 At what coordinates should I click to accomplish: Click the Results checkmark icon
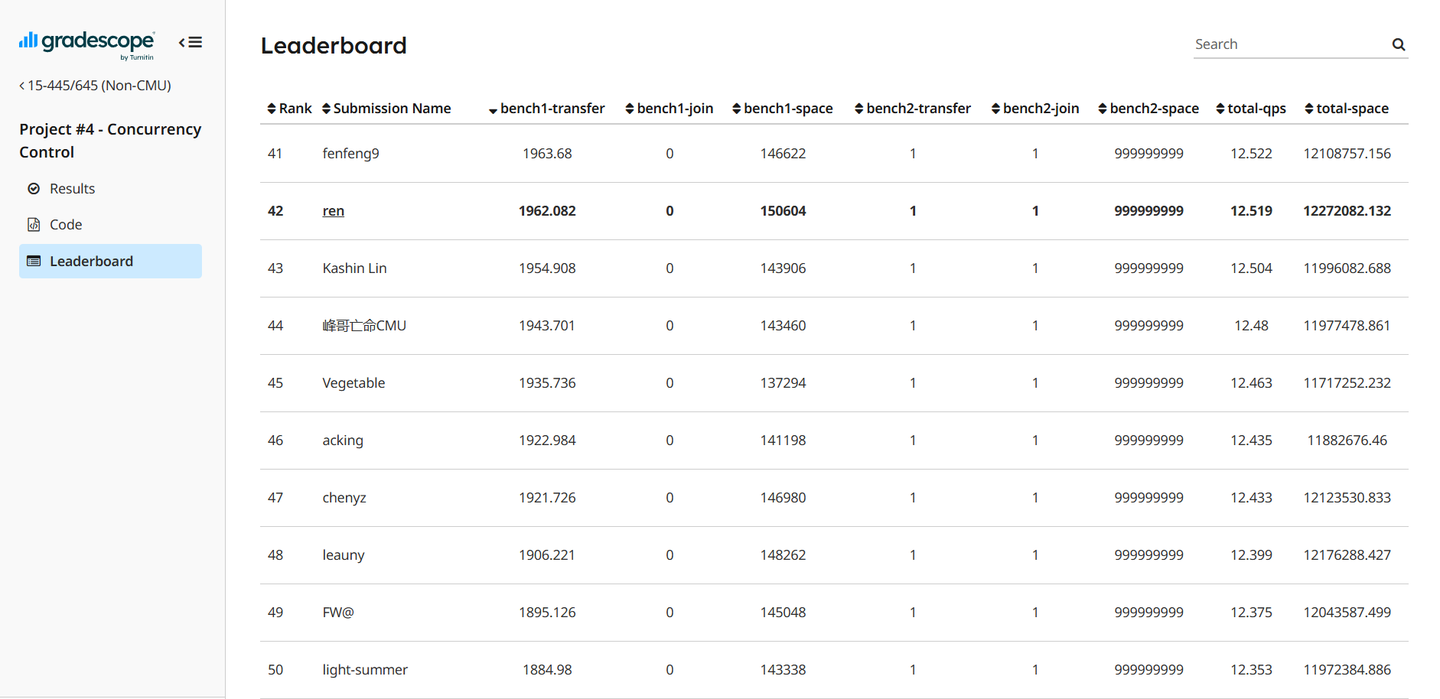(x=34, y=189)
